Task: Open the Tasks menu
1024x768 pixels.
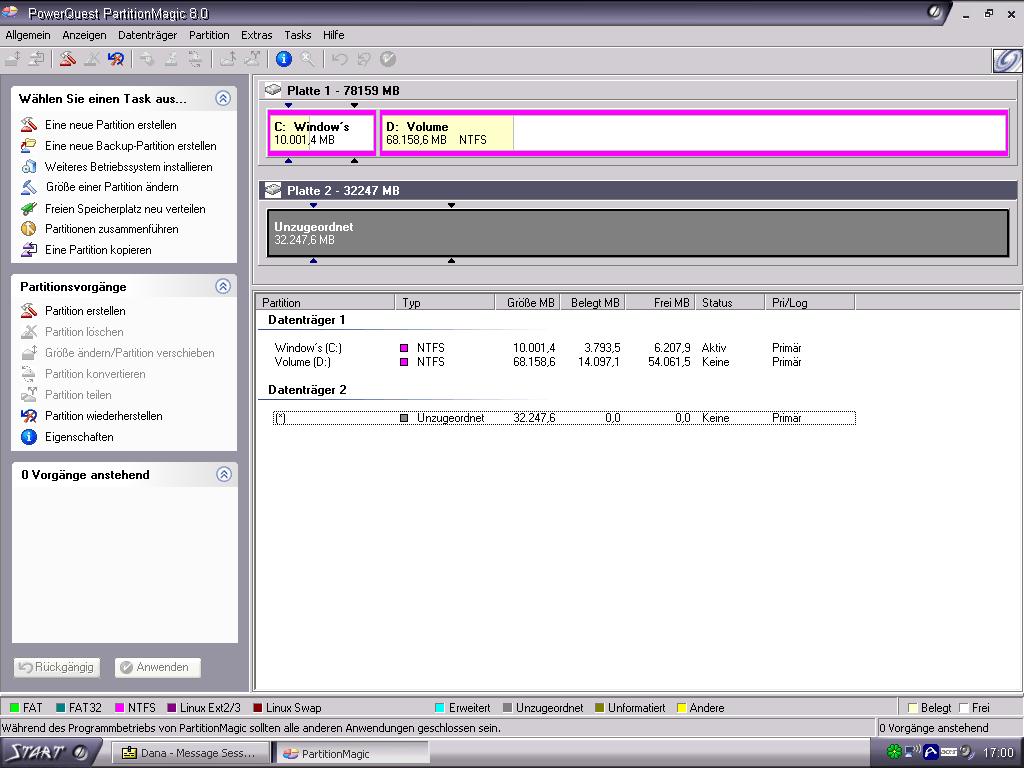Action: (298, 35)
